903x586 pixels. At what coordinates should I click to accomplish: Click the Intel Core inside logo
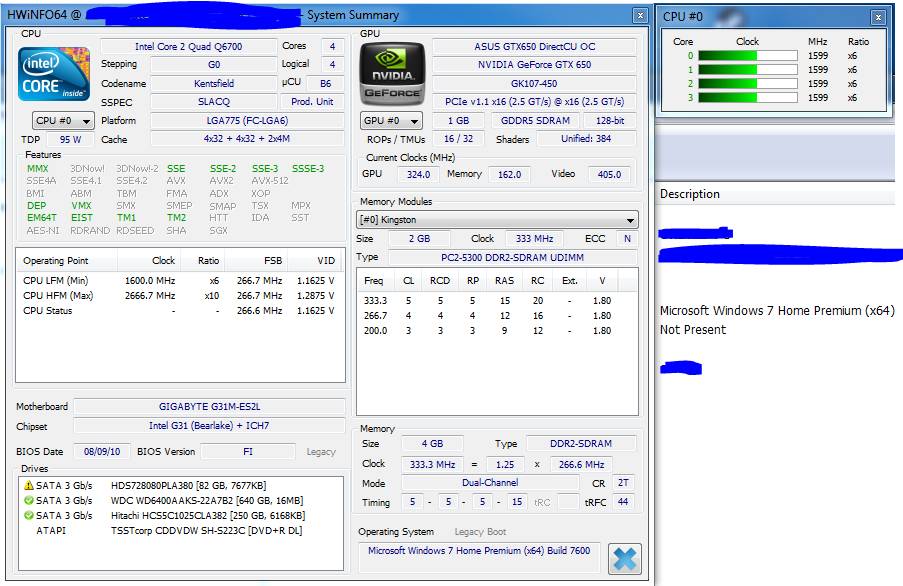54,74
